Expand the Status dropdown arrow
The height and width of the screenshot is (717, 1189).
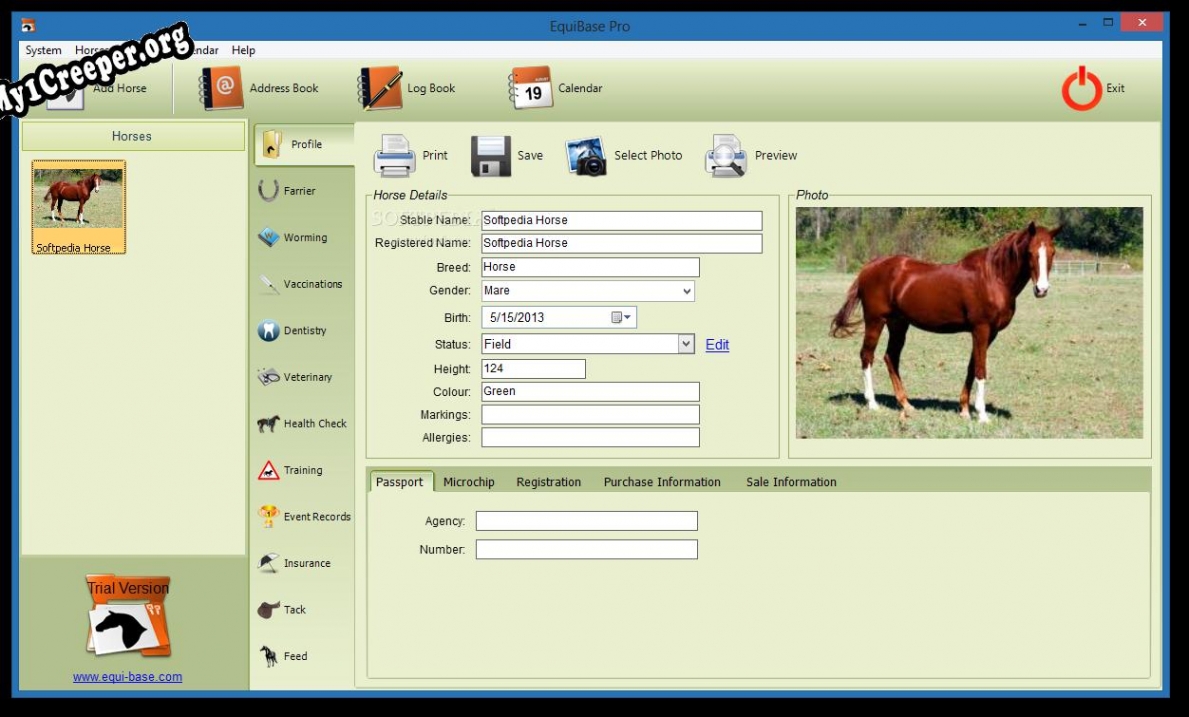tap(686, 344)
